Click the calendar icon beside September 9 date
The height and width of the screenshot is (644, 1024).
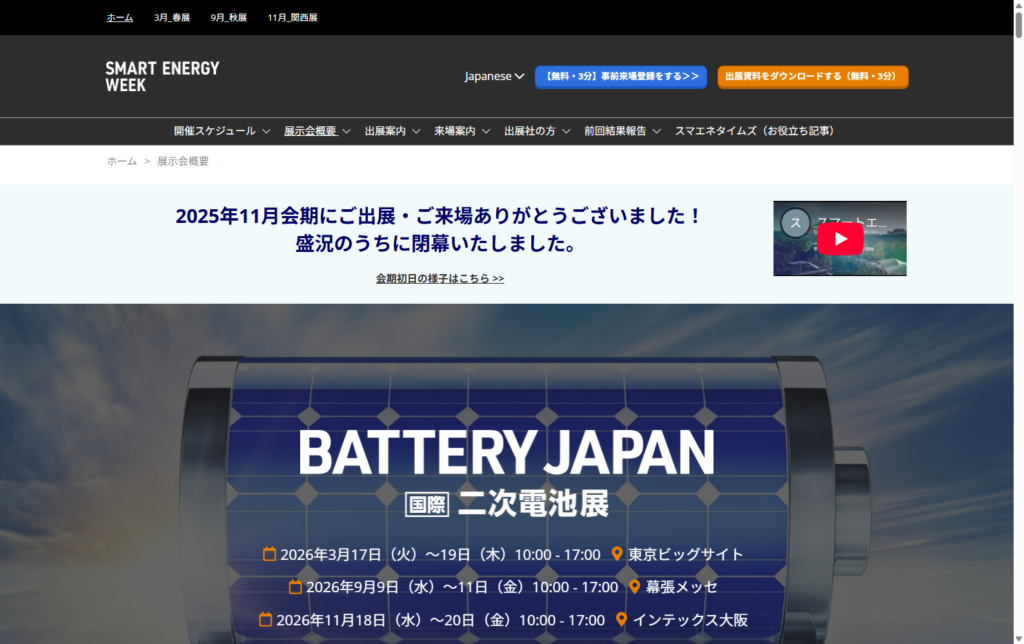295,587
